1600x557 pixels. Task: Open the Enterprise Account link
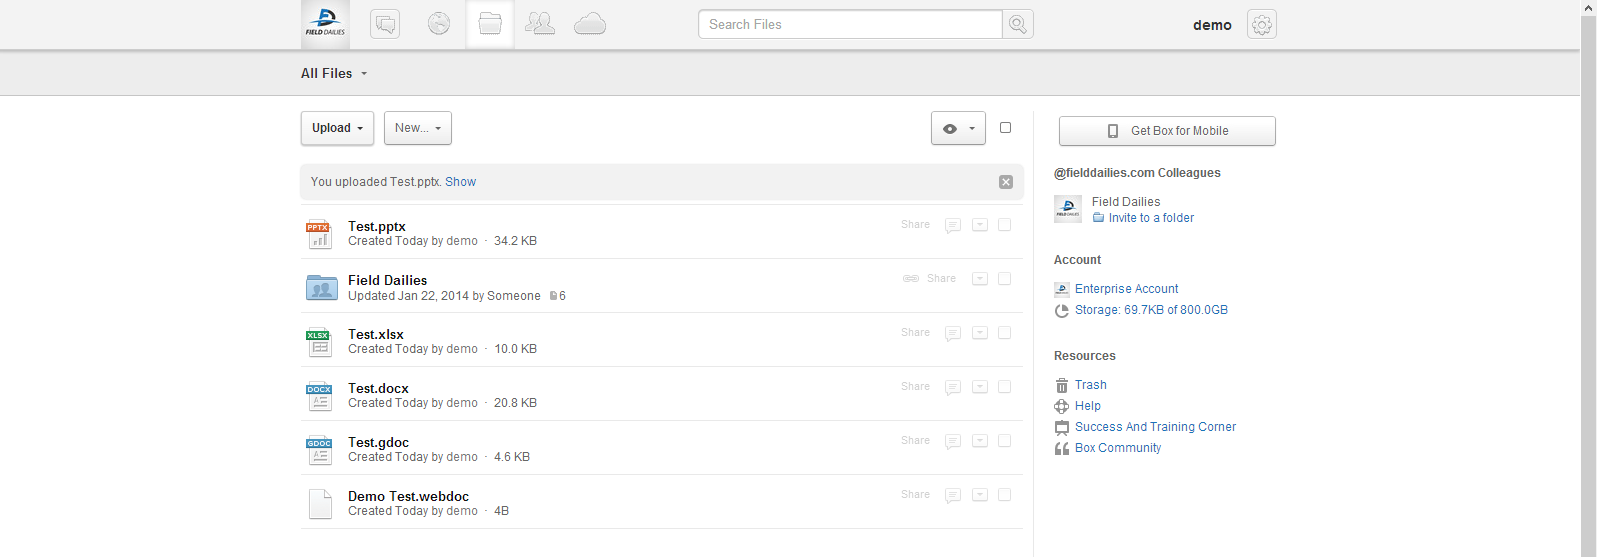pyautogui.click(x=1126, y=289)
